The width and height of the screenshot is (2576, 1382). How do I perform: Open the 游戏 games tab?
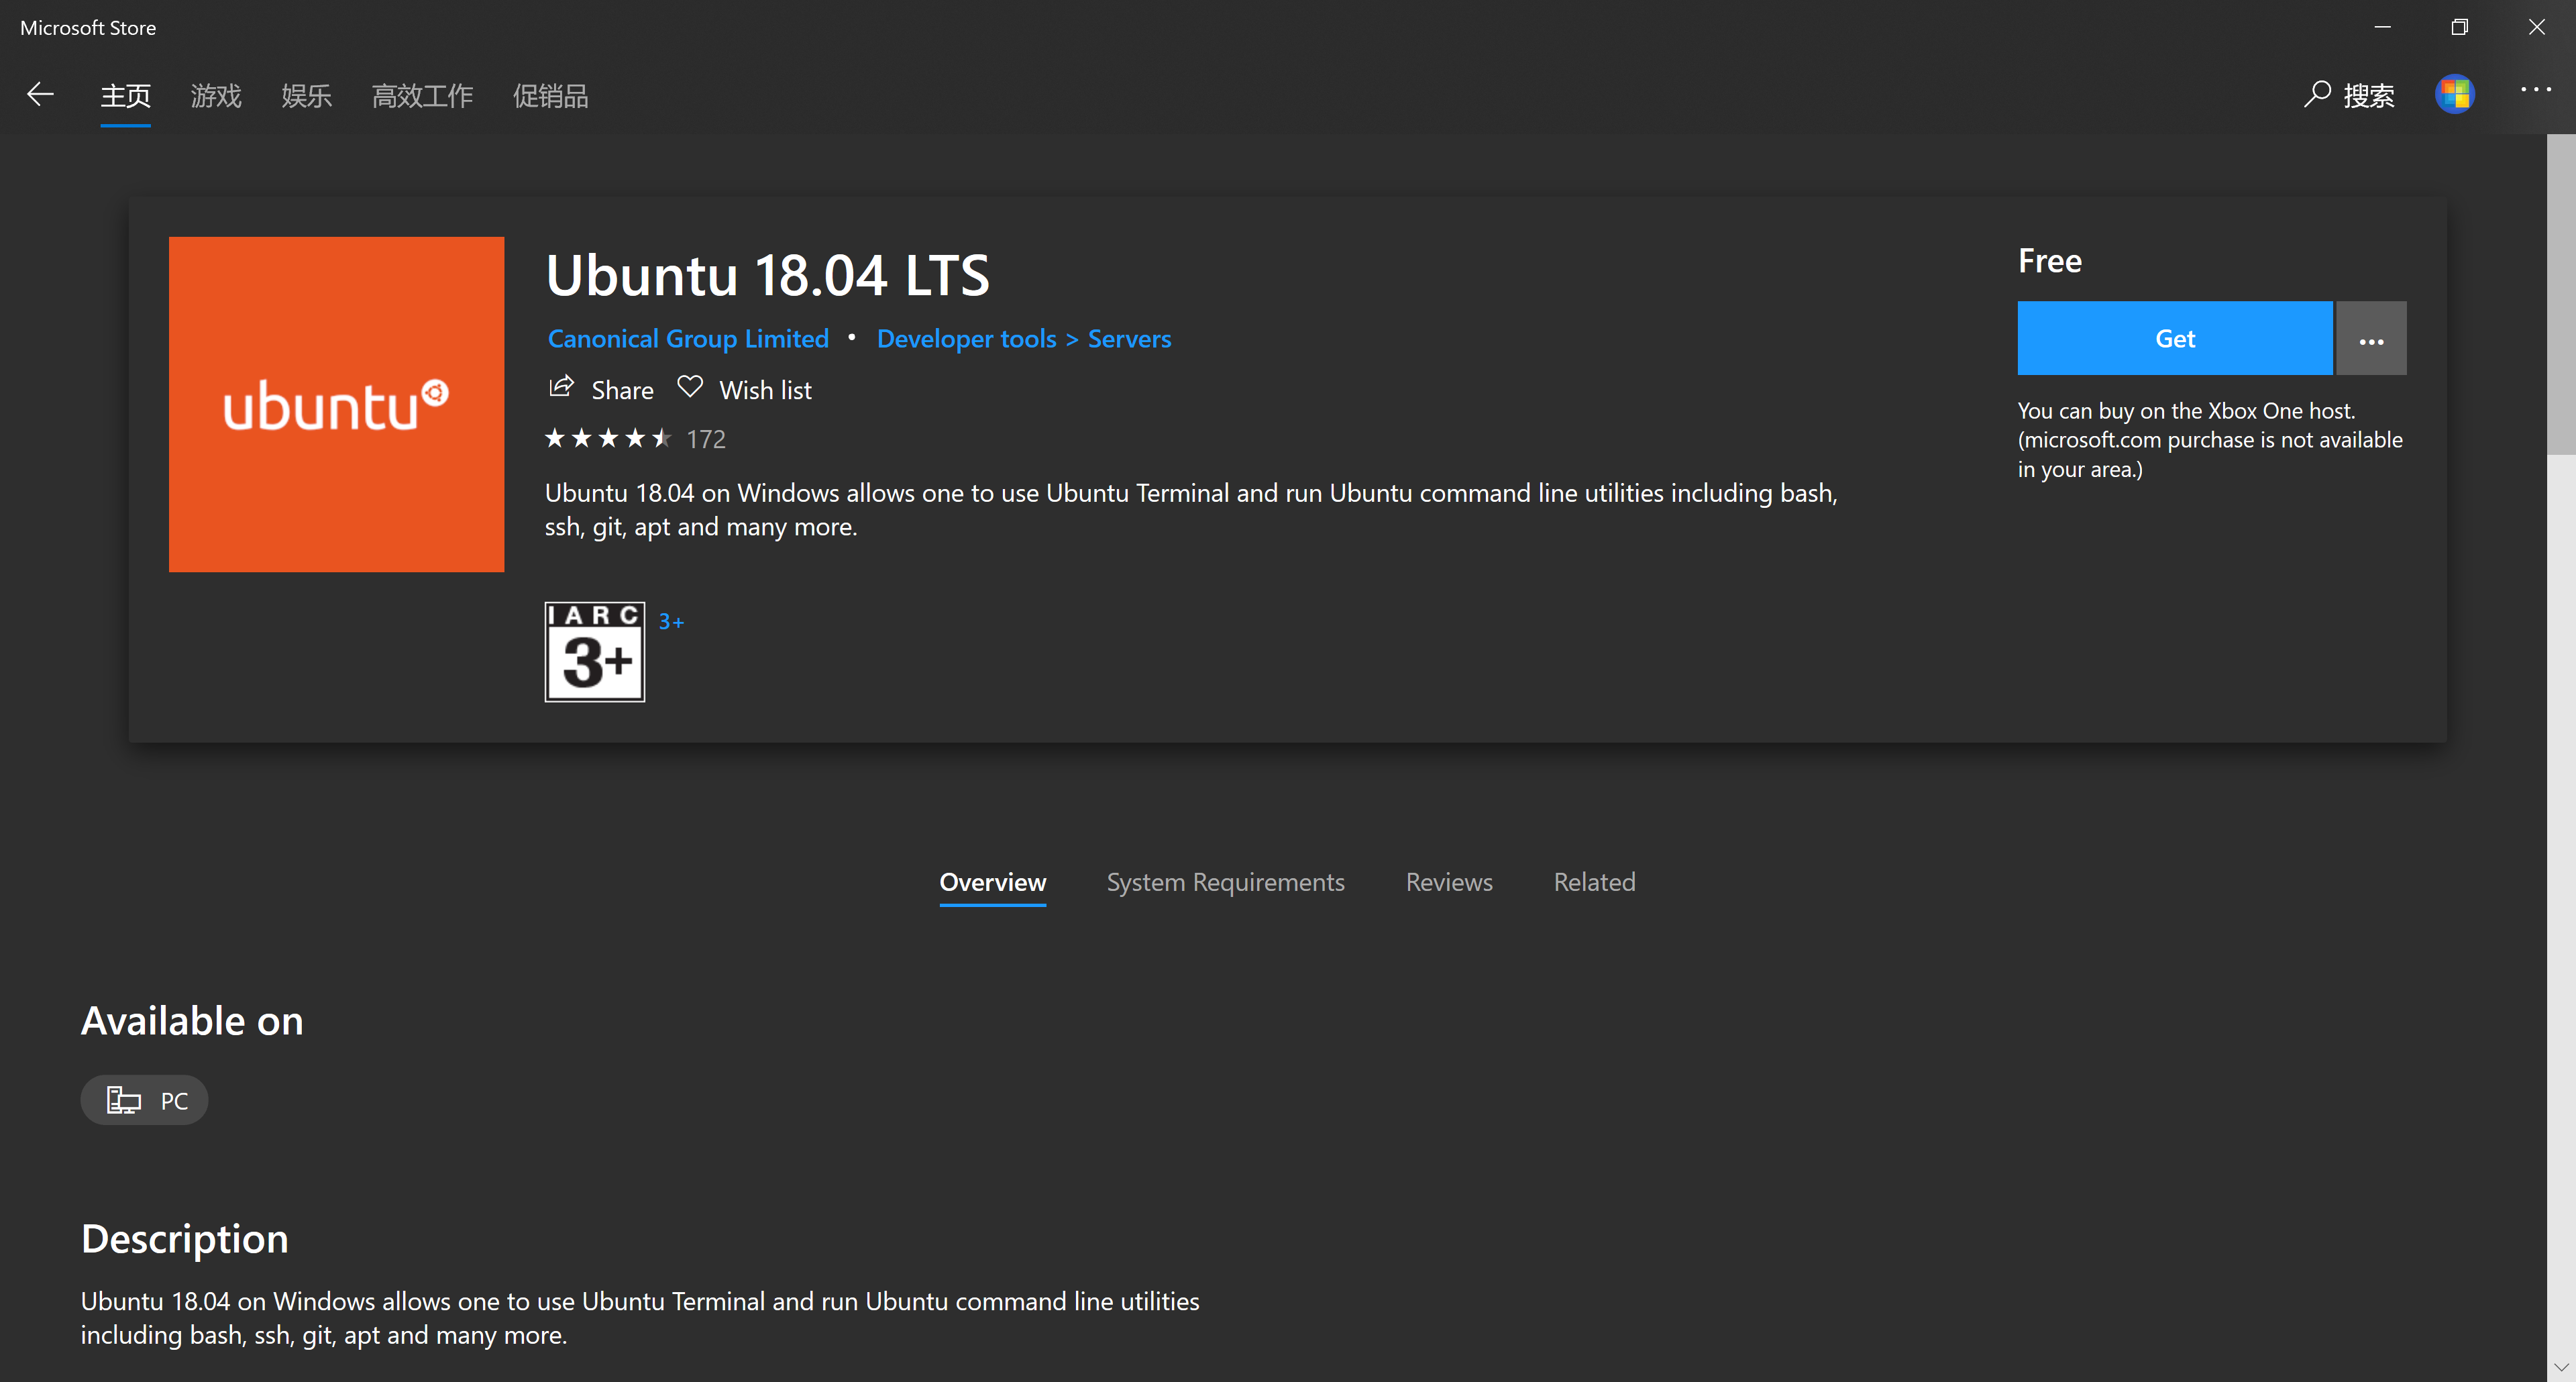pyautogui.click(x=216, y=96)
